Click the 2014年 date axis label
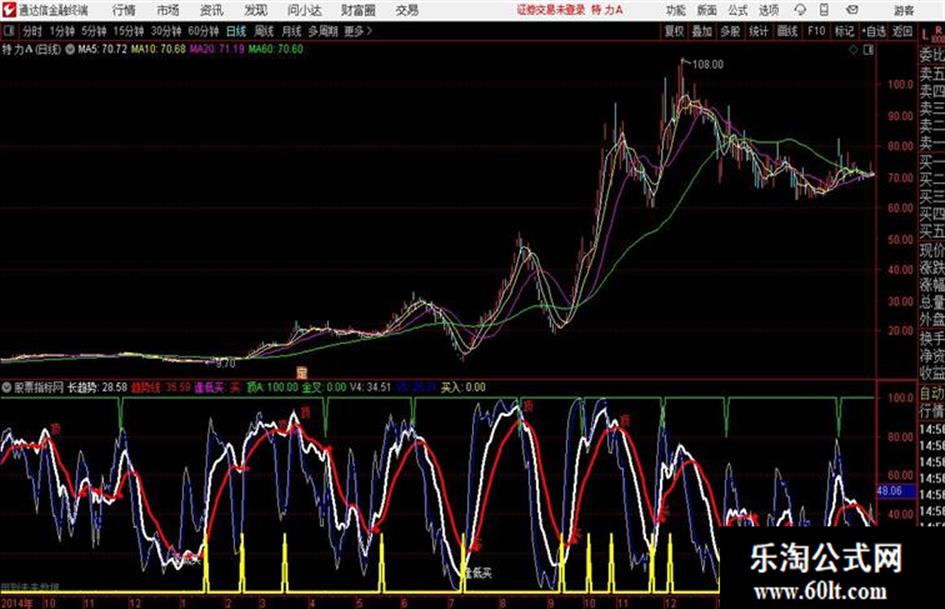Viewport: 945px width, 609px height. (17, 603)
